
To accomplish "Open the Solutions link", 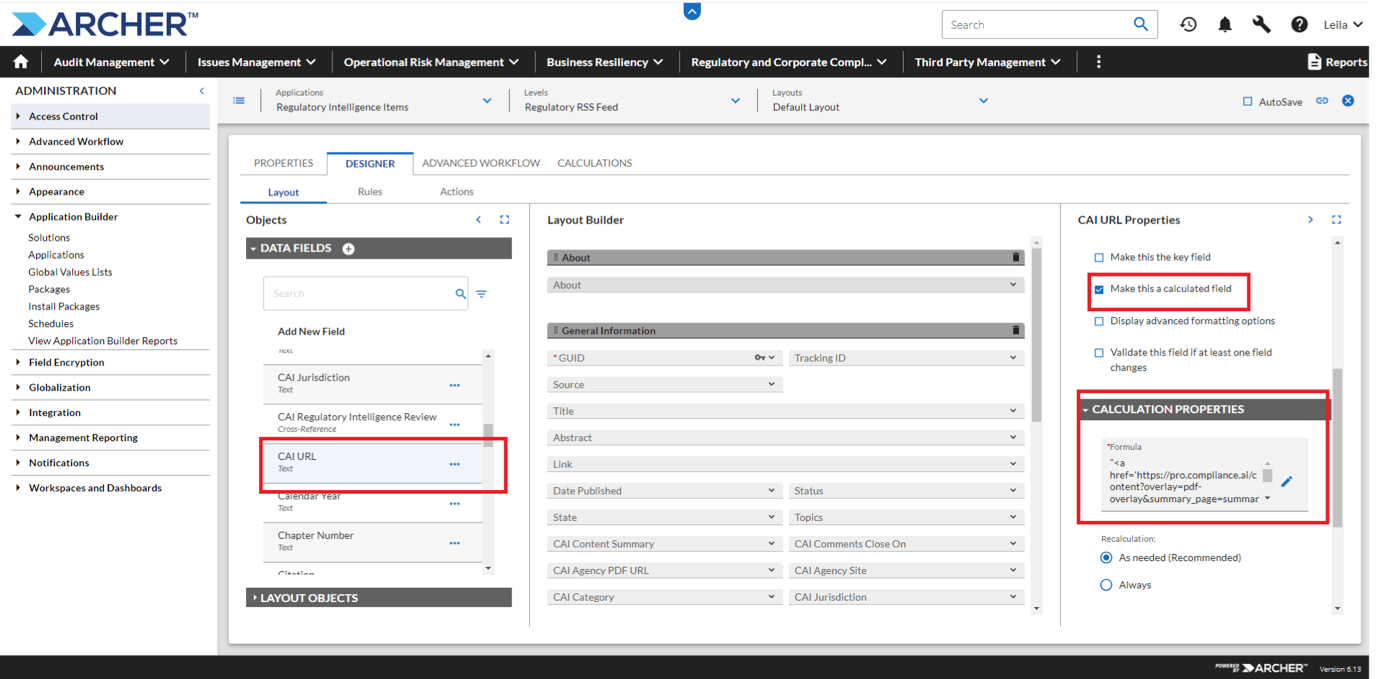I will (49, 238).
